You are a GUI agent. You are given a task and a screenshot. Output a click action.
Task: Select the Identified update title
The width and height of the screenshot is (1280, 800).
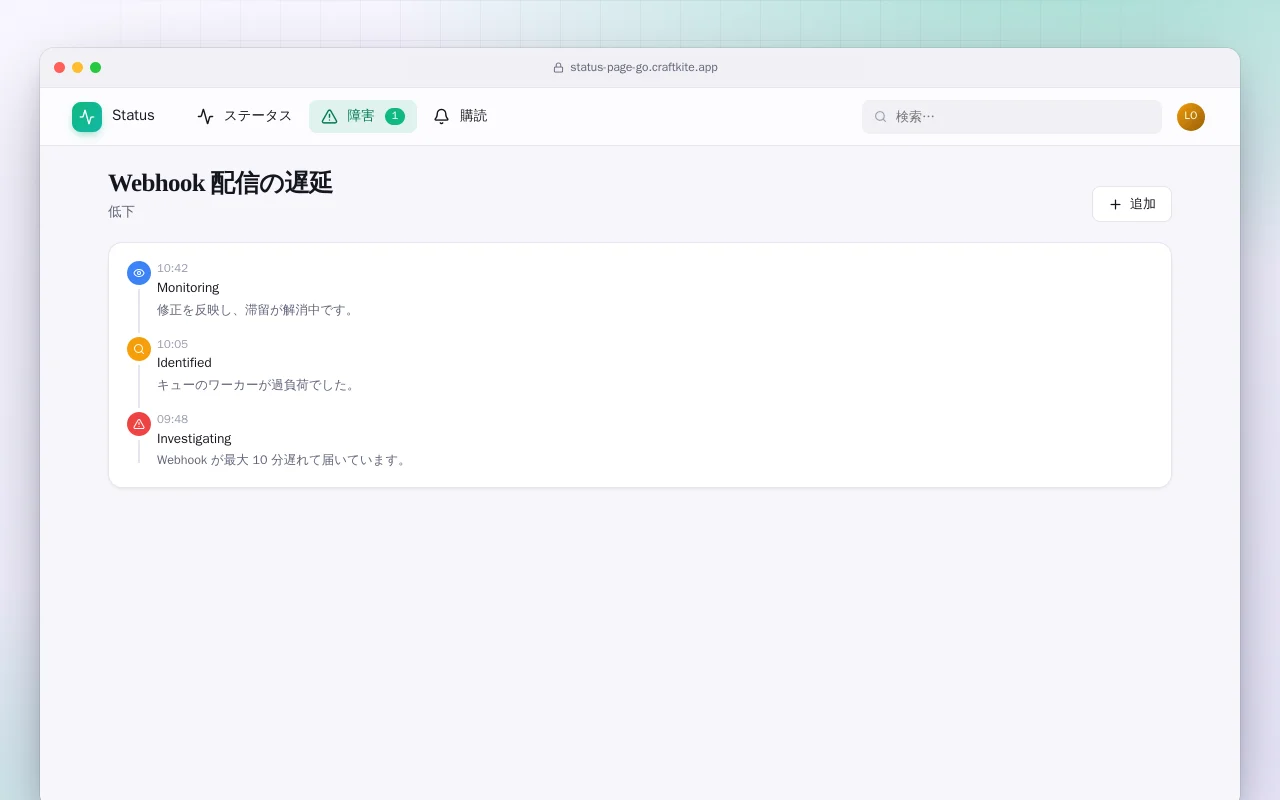(x=184, y=363)
